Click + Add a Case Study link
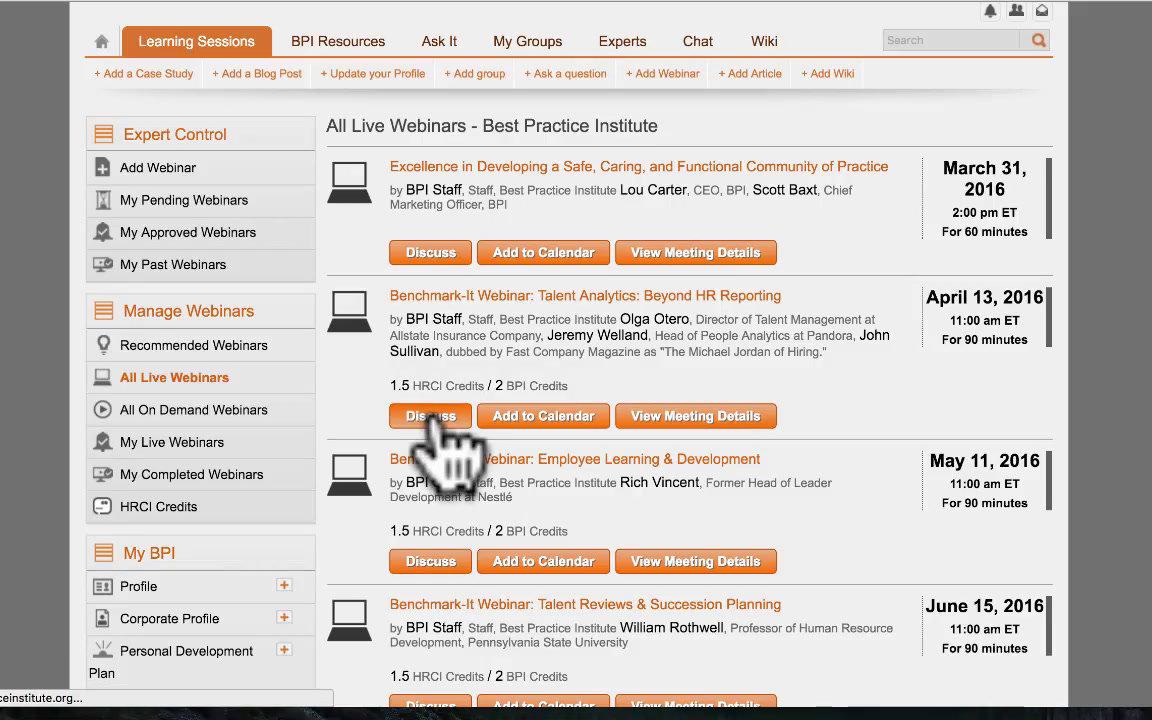This screenshot has height=720, width=1152. [x=143, y=73]
